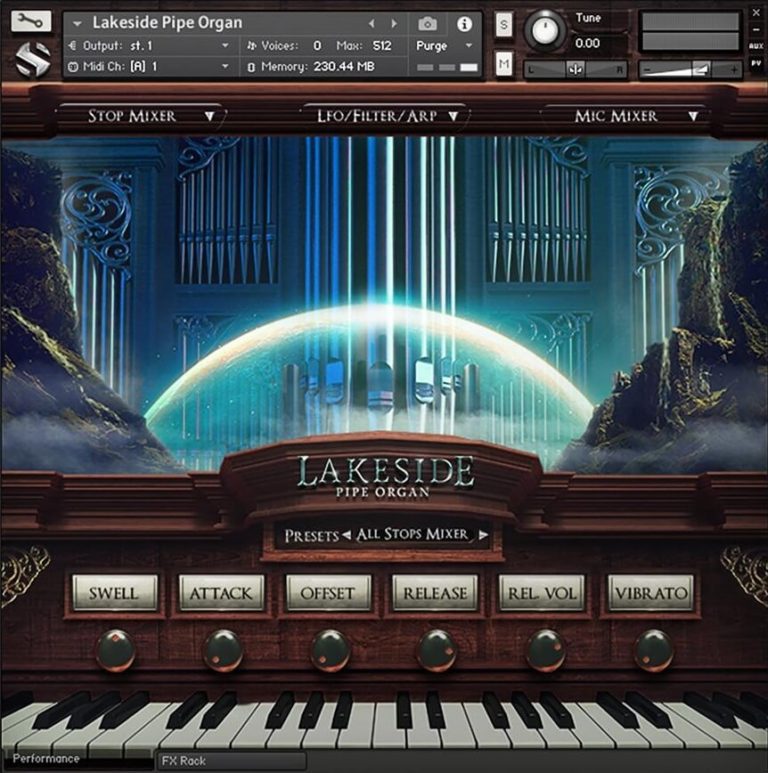
Task: Click the Release knob
Action: click(x=436, y=650)
